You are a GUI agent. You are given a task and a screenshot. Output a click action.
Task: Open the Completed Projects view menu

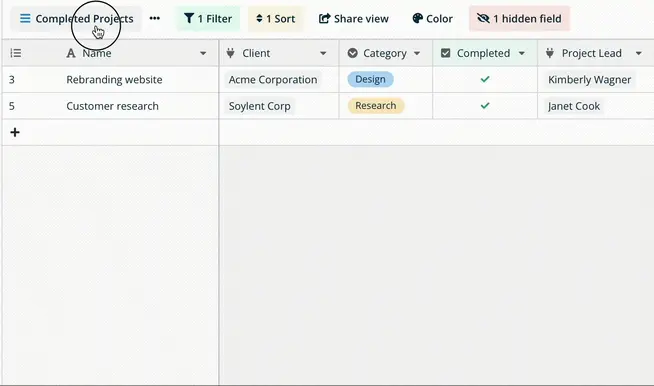(x=76, y=19)
